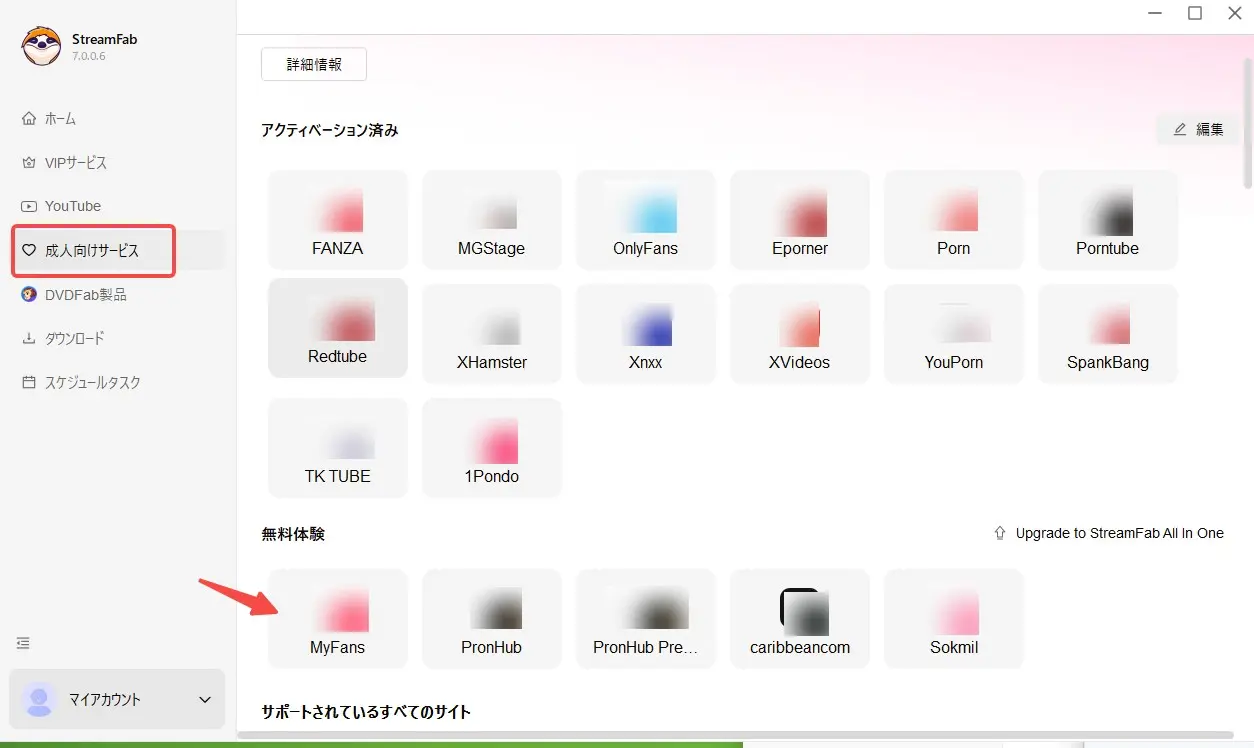Viewport: 1254px width, 748px height.
Task: Open the Sokmil trial tile
Action: (x=954, y=619)
